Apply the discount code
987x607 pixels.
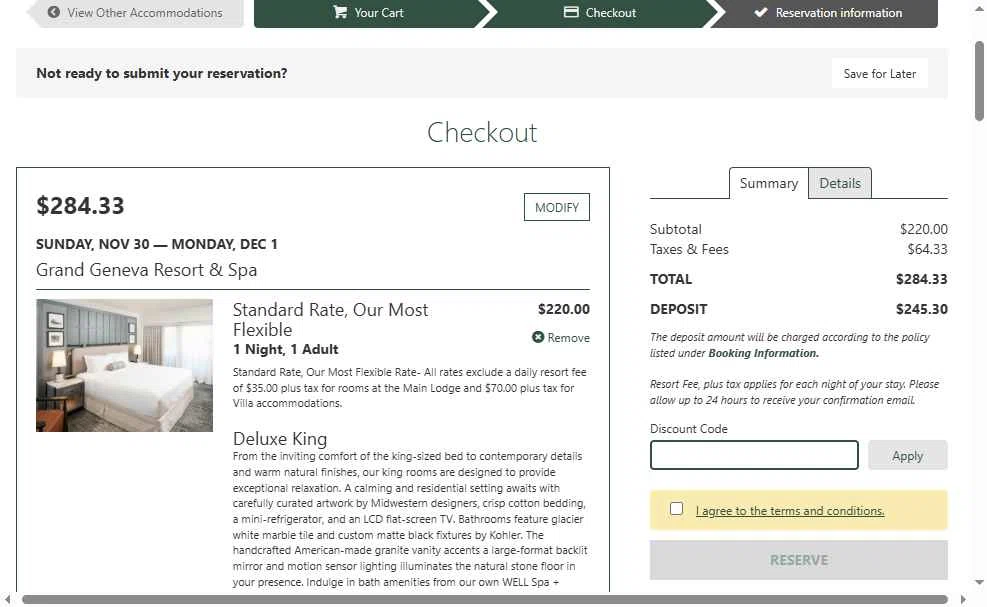pyautogui.click(x=907, y=455)
